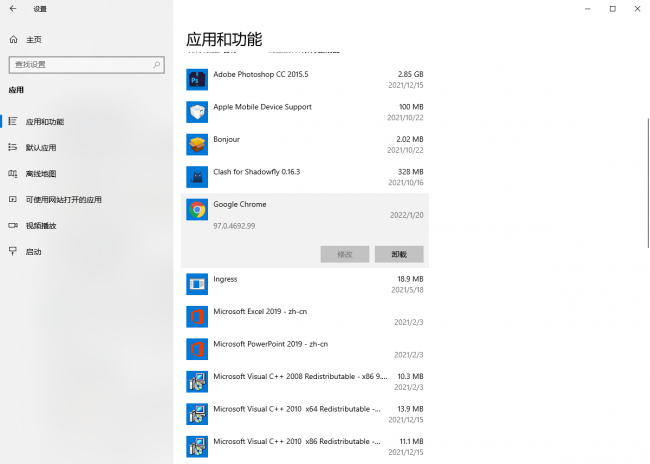Open the home icon 主页

pyautogui.click(x=13, y=39)
